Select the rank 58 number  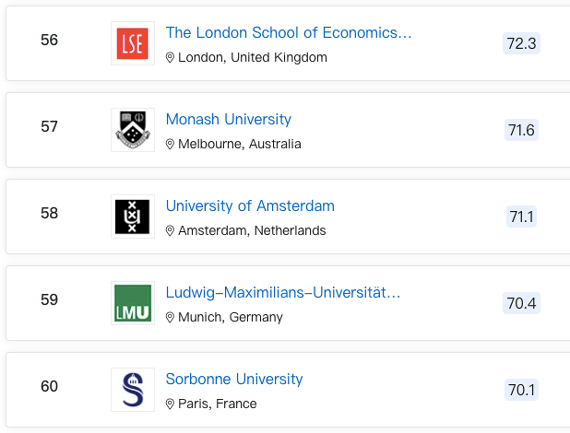[x=49, y=213]
